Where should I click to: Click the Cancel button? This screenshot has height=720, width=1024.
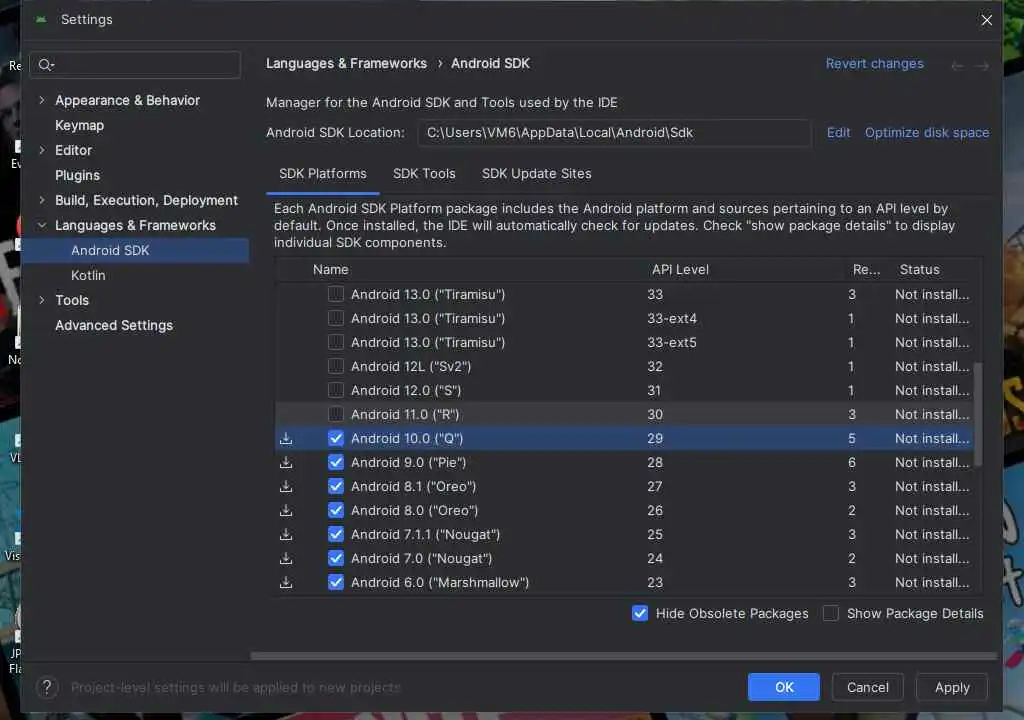(x=867, y=687)
